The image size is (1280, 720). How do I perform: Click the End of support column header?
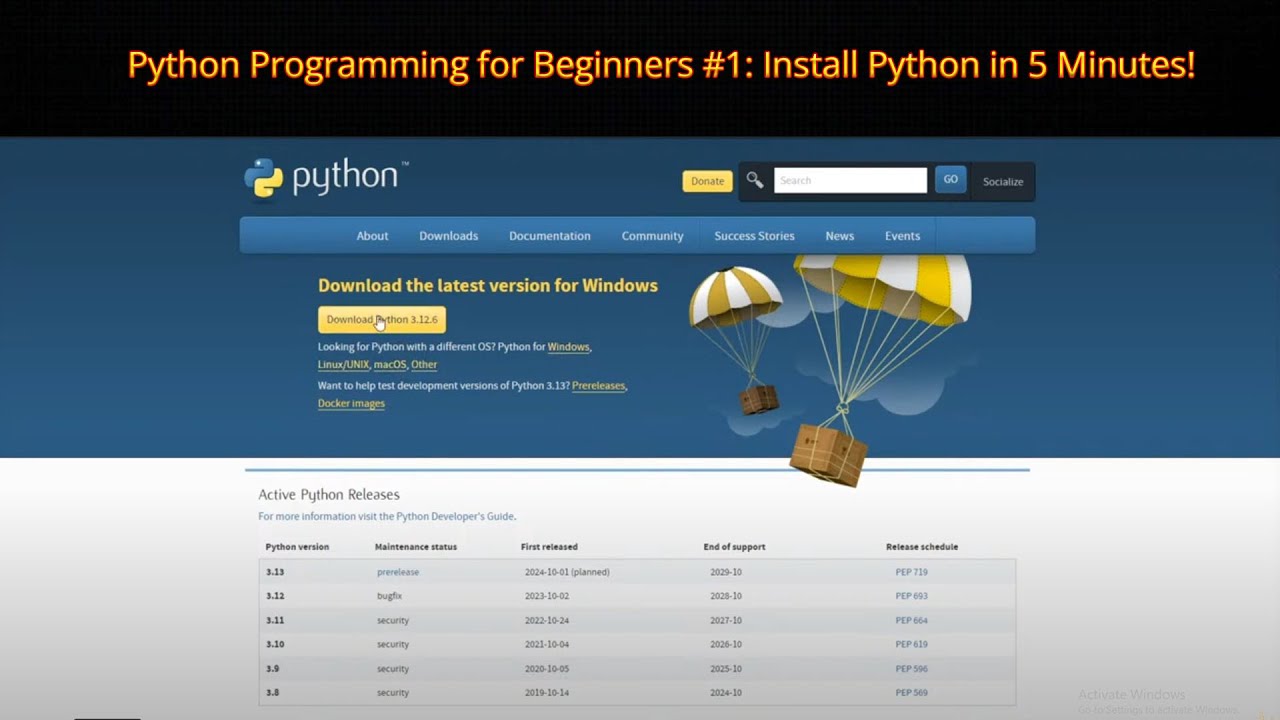(x=734, y=547)
